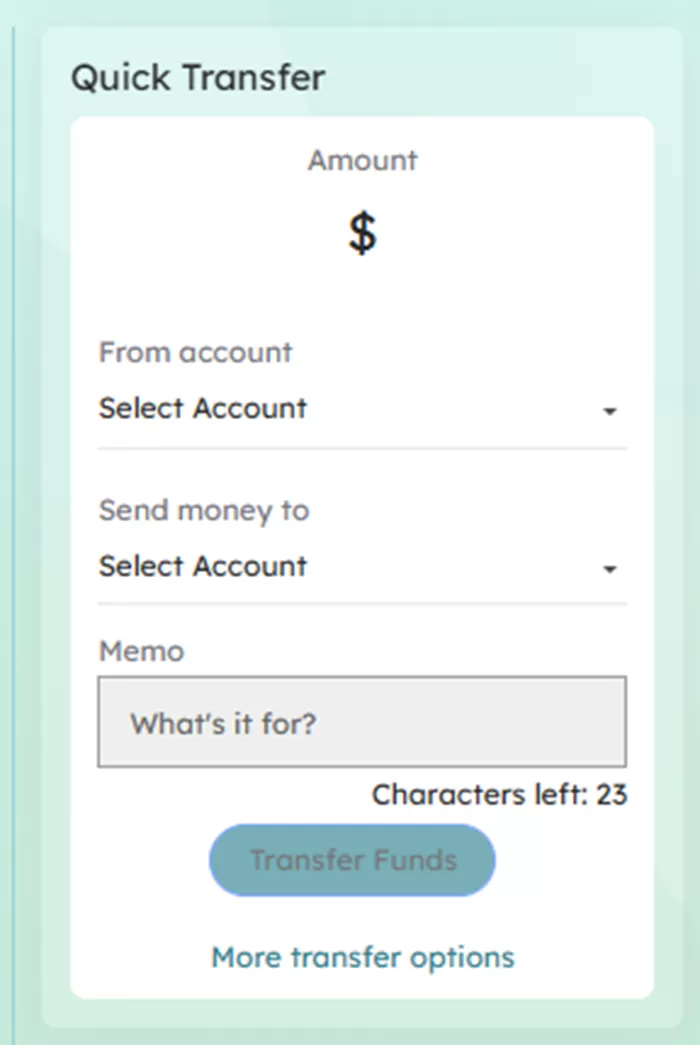Click the Characters left counter text
This screenshot has width=700, height=1045.
point(499,794)
